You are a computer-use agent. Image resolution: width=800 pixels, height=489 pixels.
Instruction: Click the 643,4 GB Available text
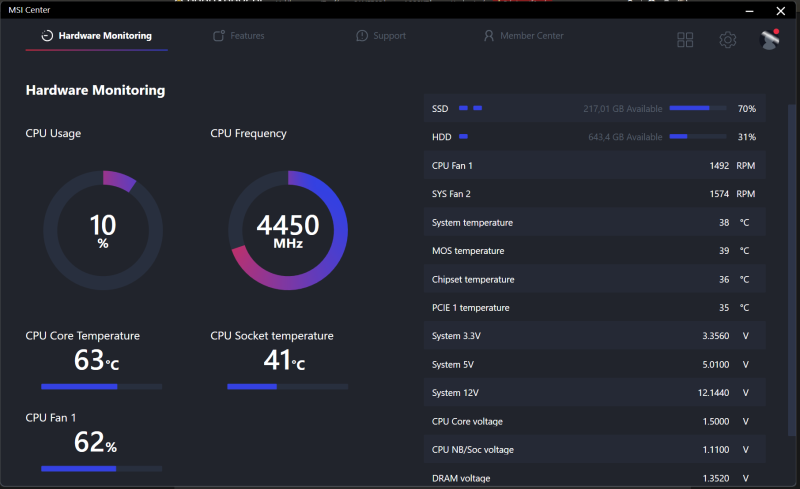click(x=625, y=137)
